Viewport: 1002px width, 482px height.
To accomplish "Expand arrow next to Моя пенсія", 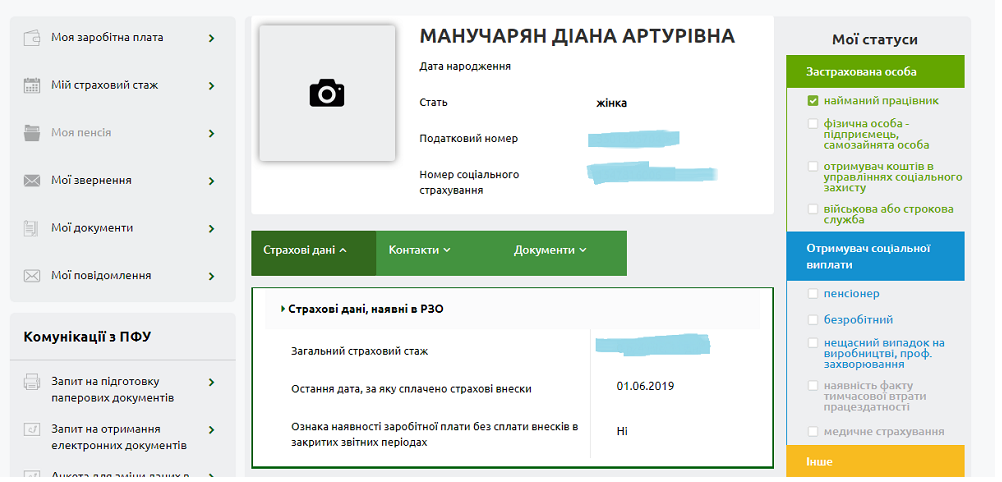I will tap(212, 134).
